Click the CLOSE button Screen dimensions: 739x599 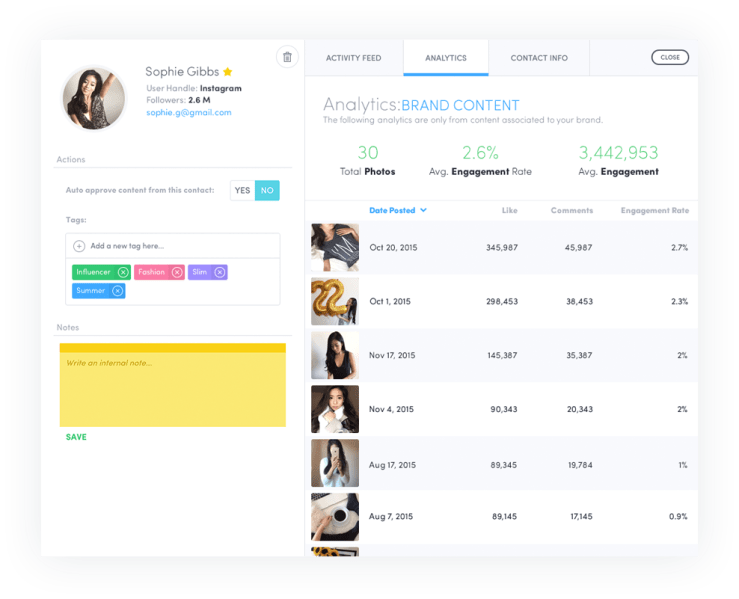point(670,57)
